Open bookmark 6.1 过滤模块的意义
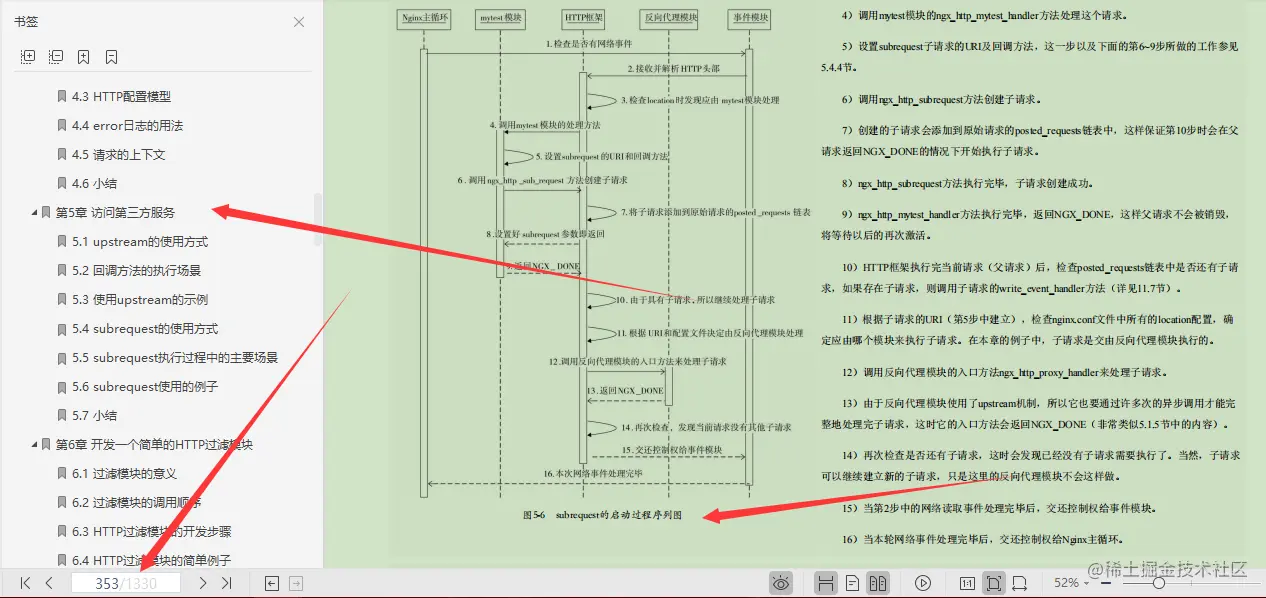 point(124,473)
